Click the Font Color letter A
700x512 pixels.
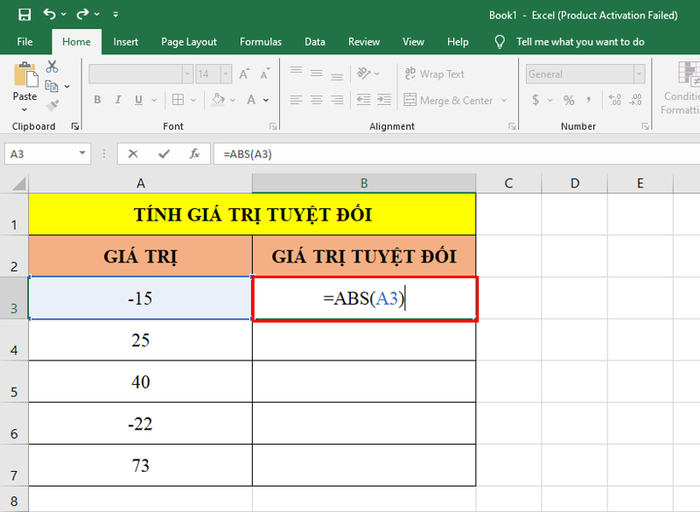click(x=251, y=100)
